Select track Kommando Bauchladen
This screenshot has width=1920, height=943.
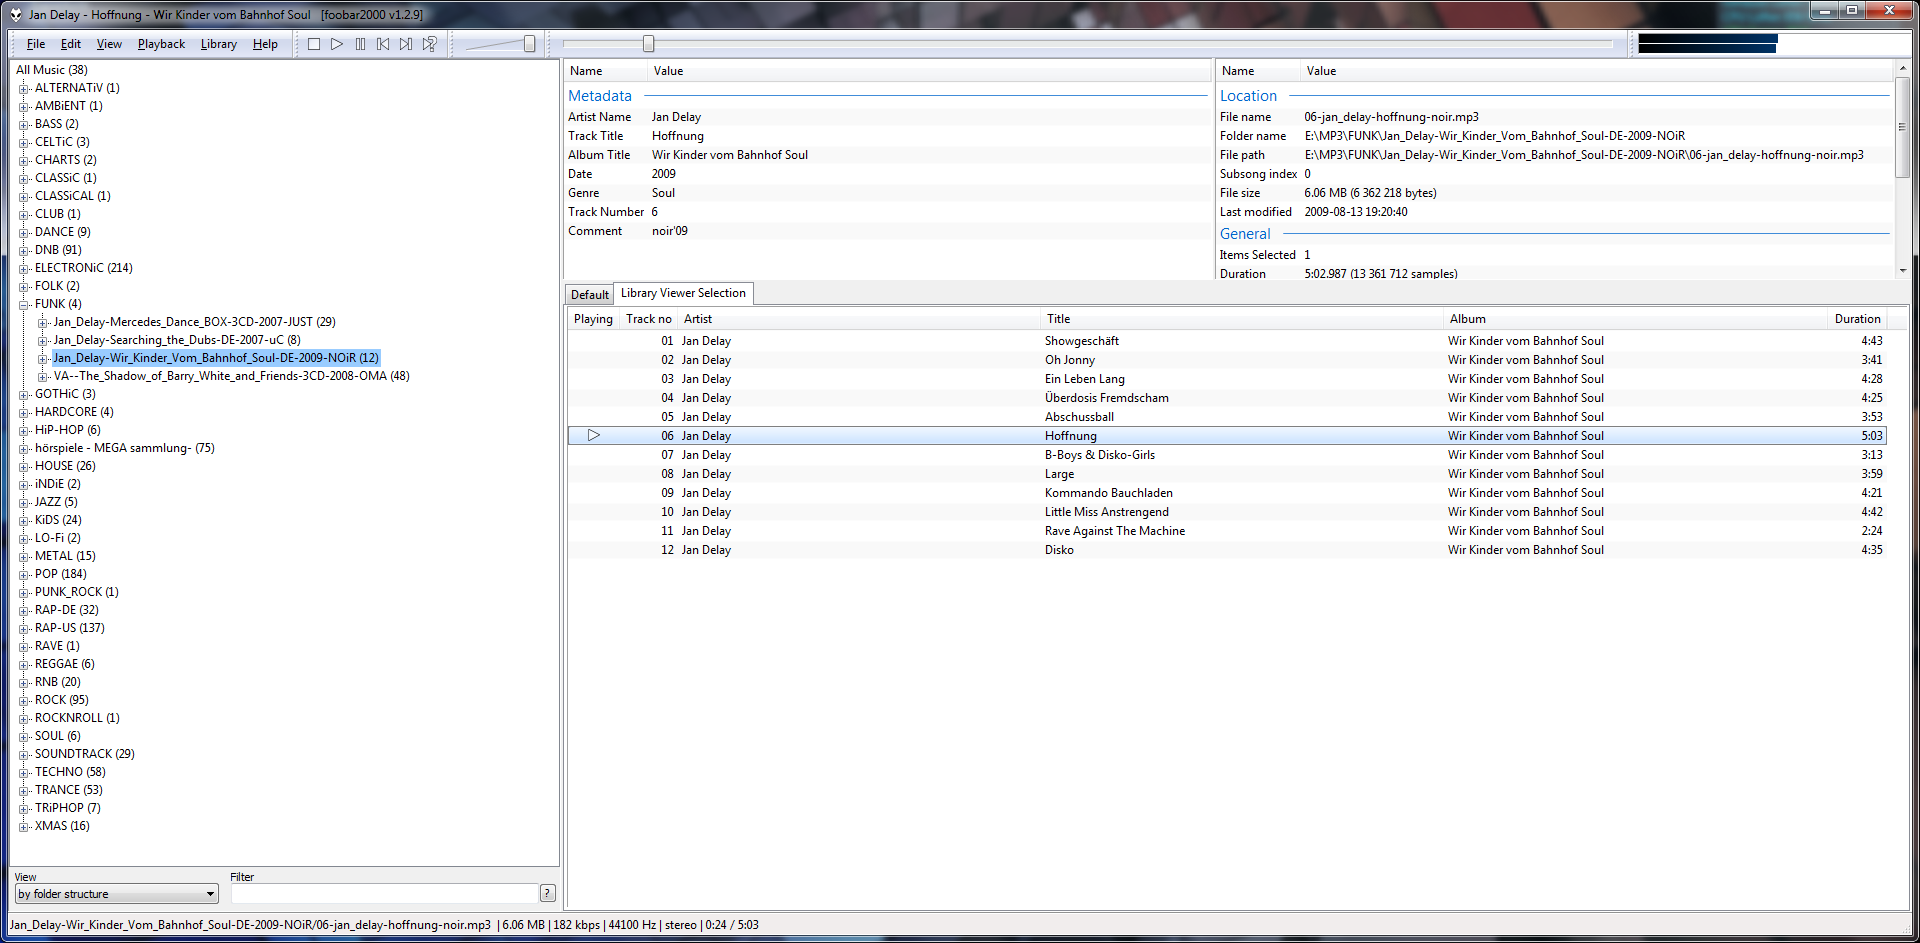point(1227,493)
